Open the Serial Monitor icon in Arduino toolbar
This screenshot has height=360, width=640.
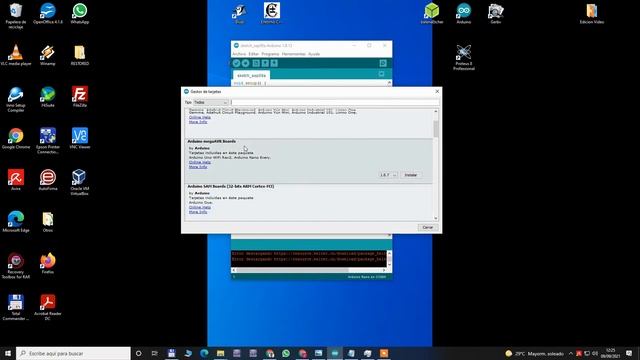pos(383,63)
